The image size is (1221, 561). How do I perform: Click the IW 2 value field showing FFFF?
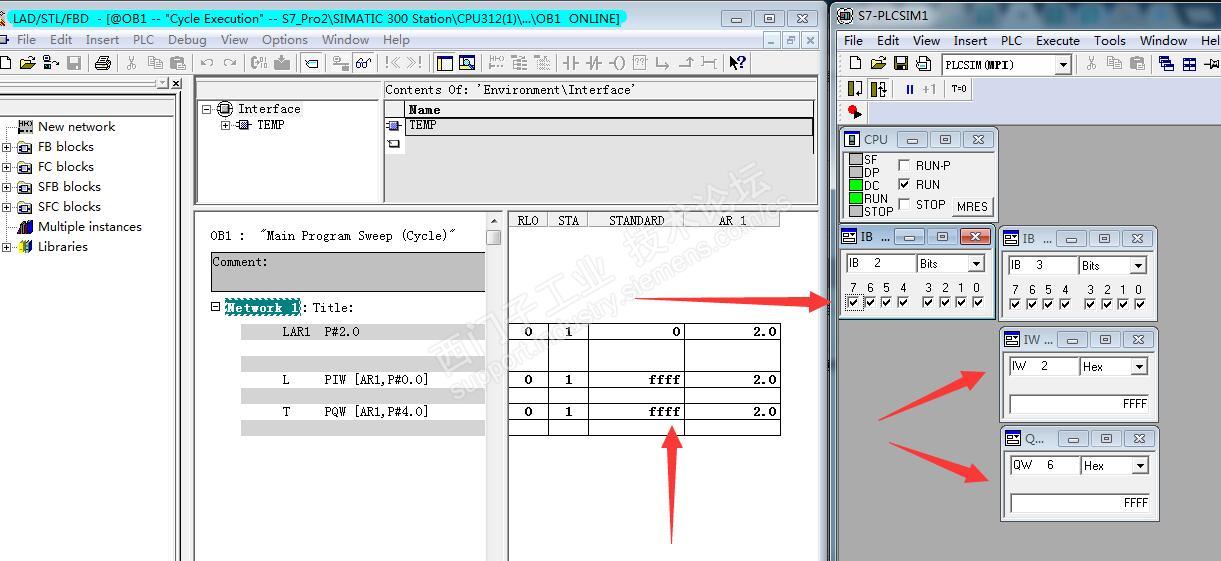[x=1080, y=404]
